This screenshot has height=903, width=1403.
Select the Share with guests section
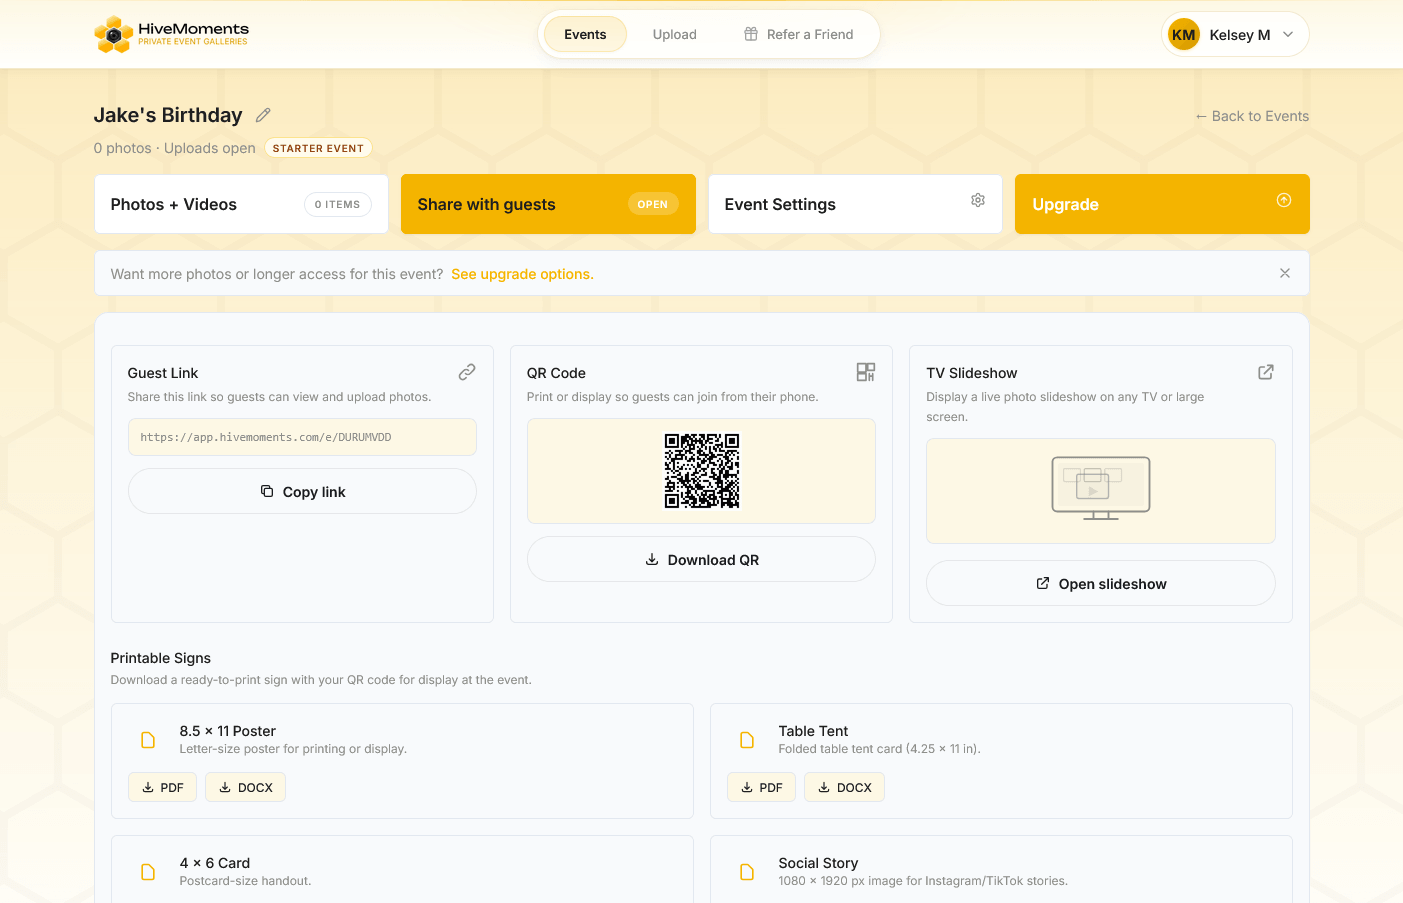pyautogui.click(x=548, y=204)
